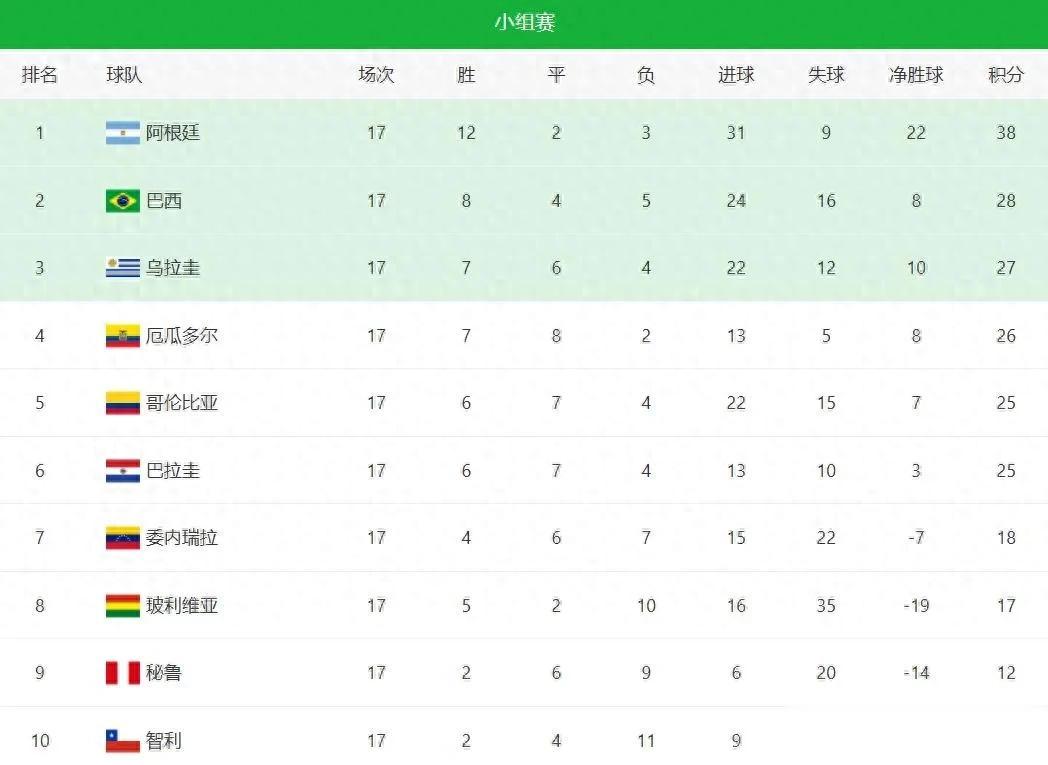This screenshot has height=765, width=1048.
Task: Click the Brazil flag icon
Action: coord(123,201)
